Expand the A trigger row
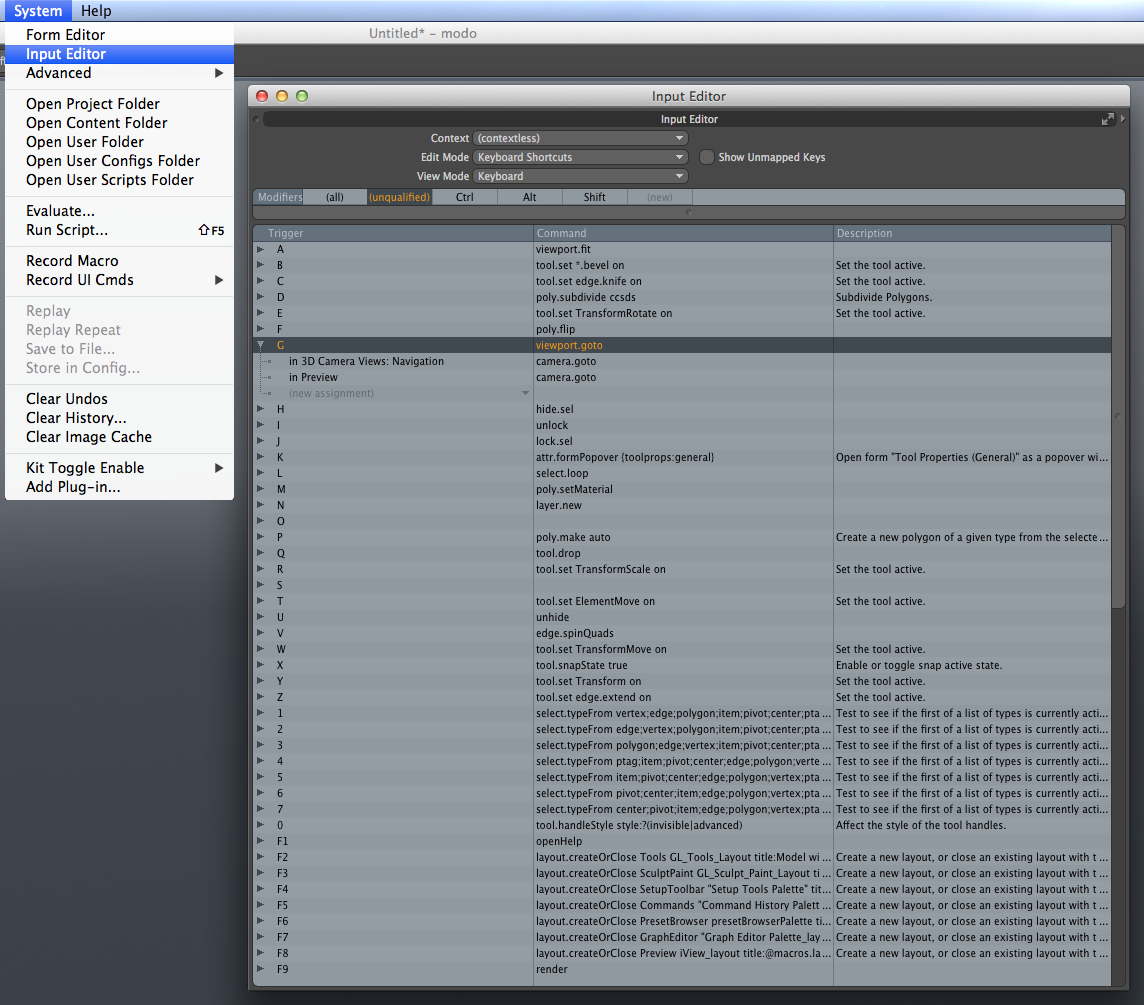 (x=260, y=249)
